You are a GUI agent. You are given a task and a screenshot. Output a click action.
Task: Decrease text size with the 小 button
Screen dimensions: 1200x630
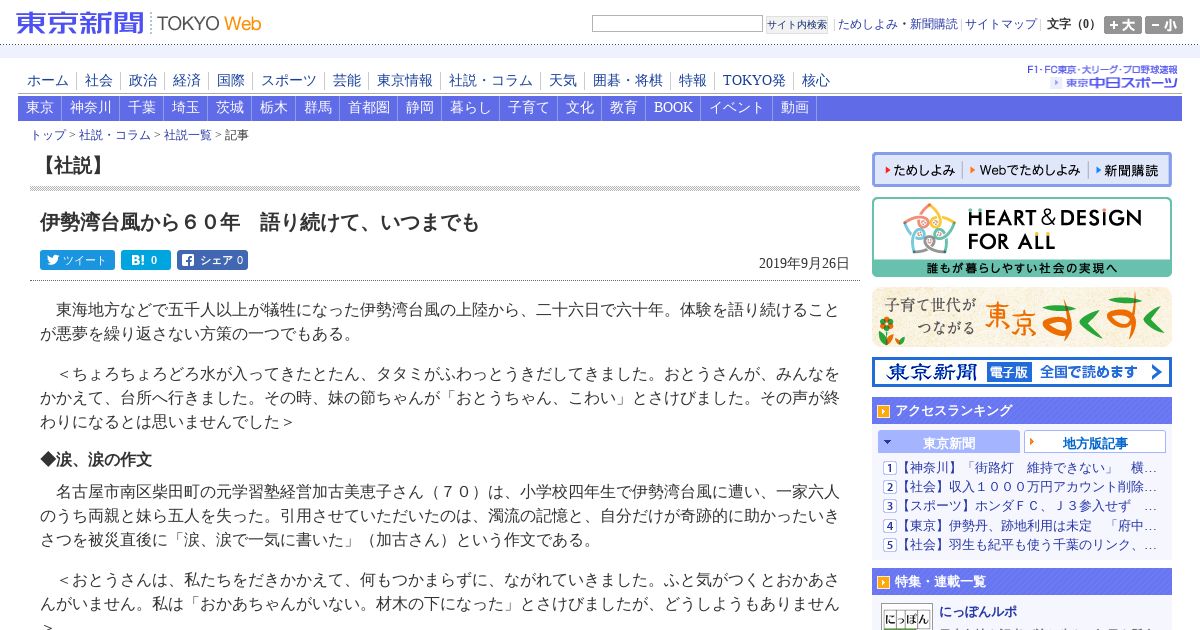[1163, 25]
